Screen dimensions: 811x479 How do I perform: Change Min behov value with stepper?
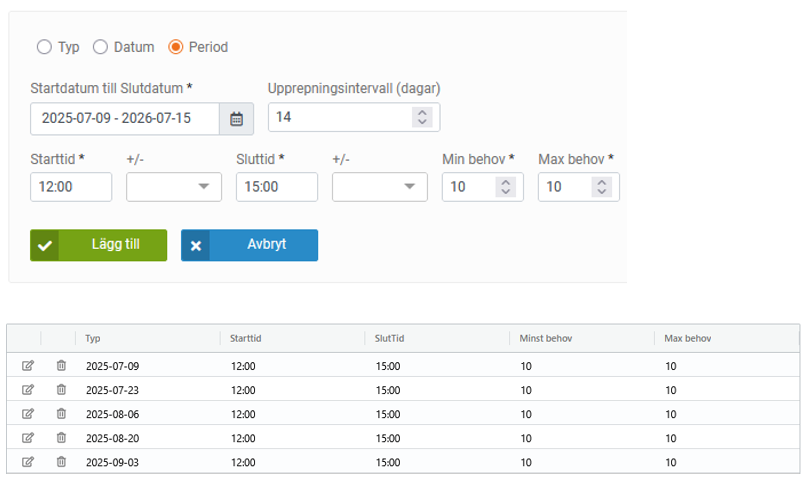[x=506, y=187]
